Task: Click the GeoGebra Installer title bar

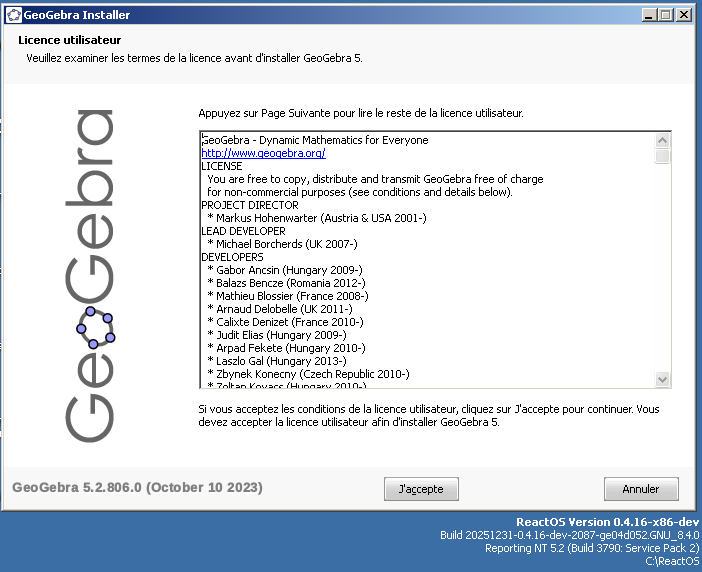Action: [300, 15]
